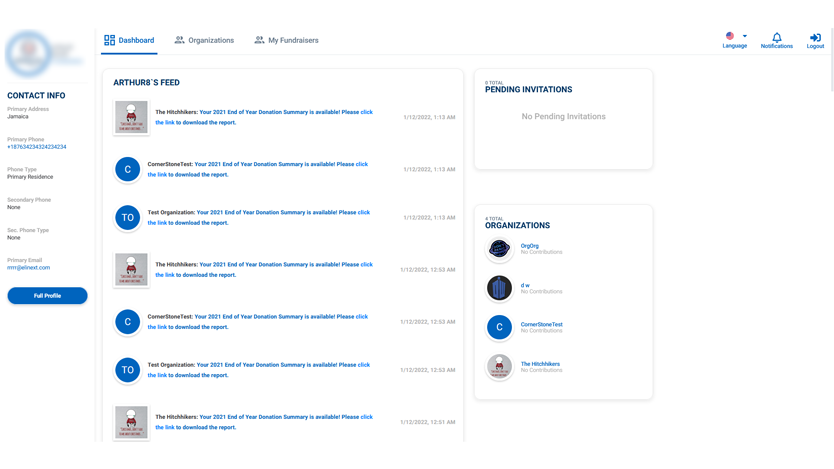Click the primary email address link
Image resolution: width=834 pixels, height=469 pixels.
coord(28,268)
